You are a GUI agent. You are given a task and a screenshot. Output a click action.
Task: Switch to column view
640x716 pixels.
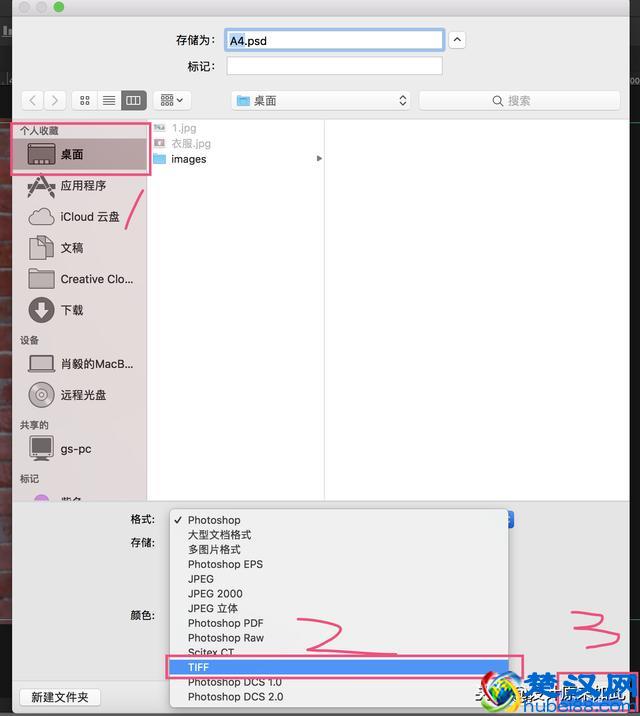(x=133, y=100)
